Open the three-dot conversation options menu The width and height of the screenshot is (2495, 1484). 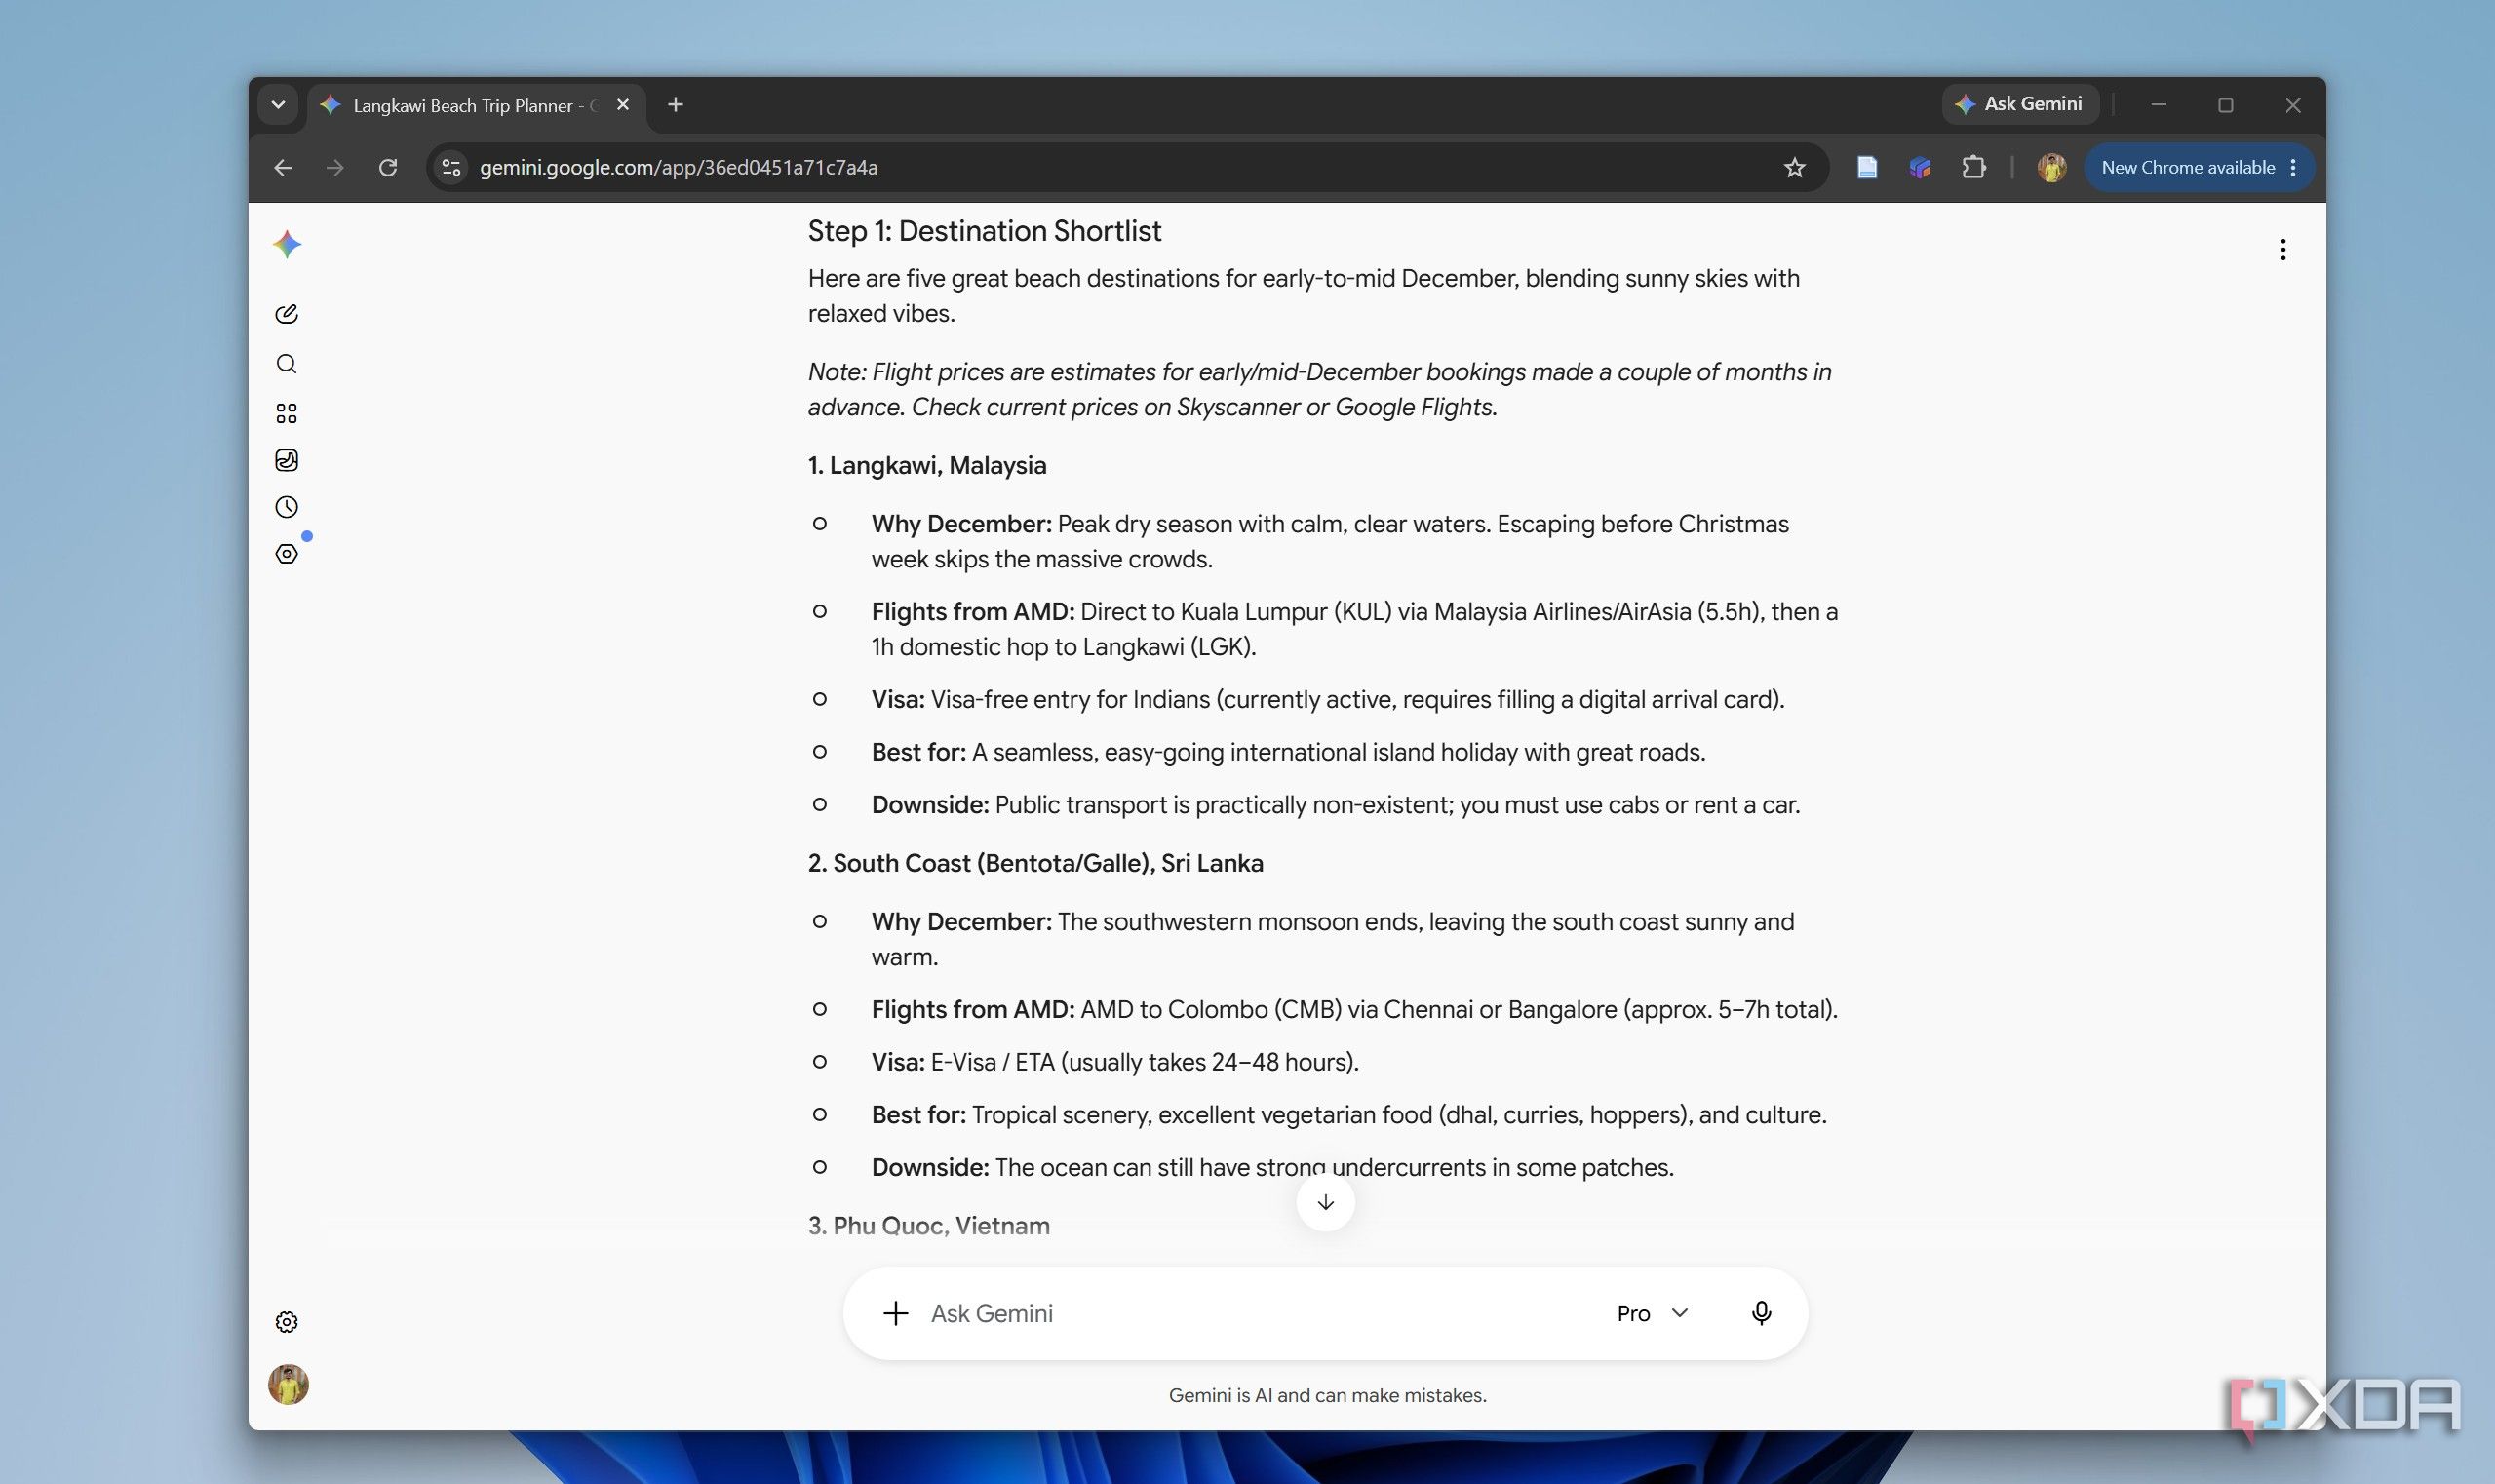[x=2282, y=250]
